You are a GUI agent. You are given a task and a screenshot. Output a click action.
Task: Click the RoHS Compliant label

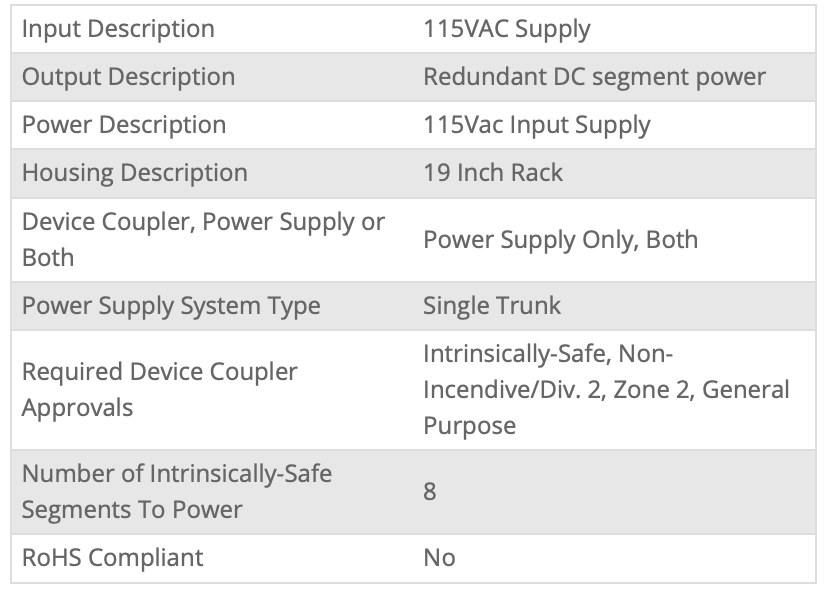point(112,557)
